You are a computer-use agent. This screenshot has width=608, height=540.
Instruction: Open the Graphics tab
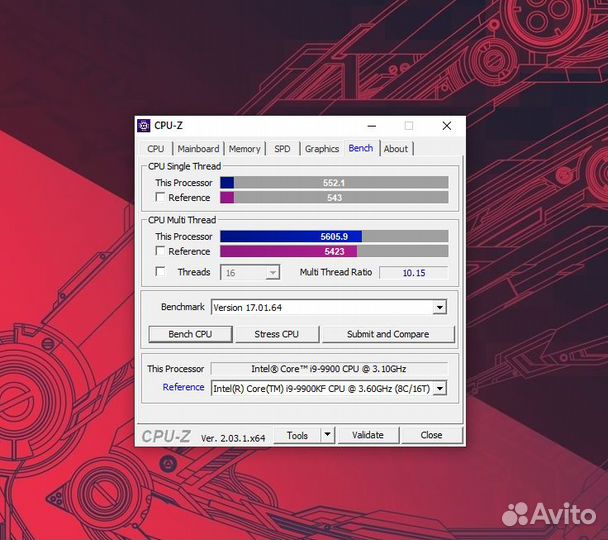pos(322,149)
